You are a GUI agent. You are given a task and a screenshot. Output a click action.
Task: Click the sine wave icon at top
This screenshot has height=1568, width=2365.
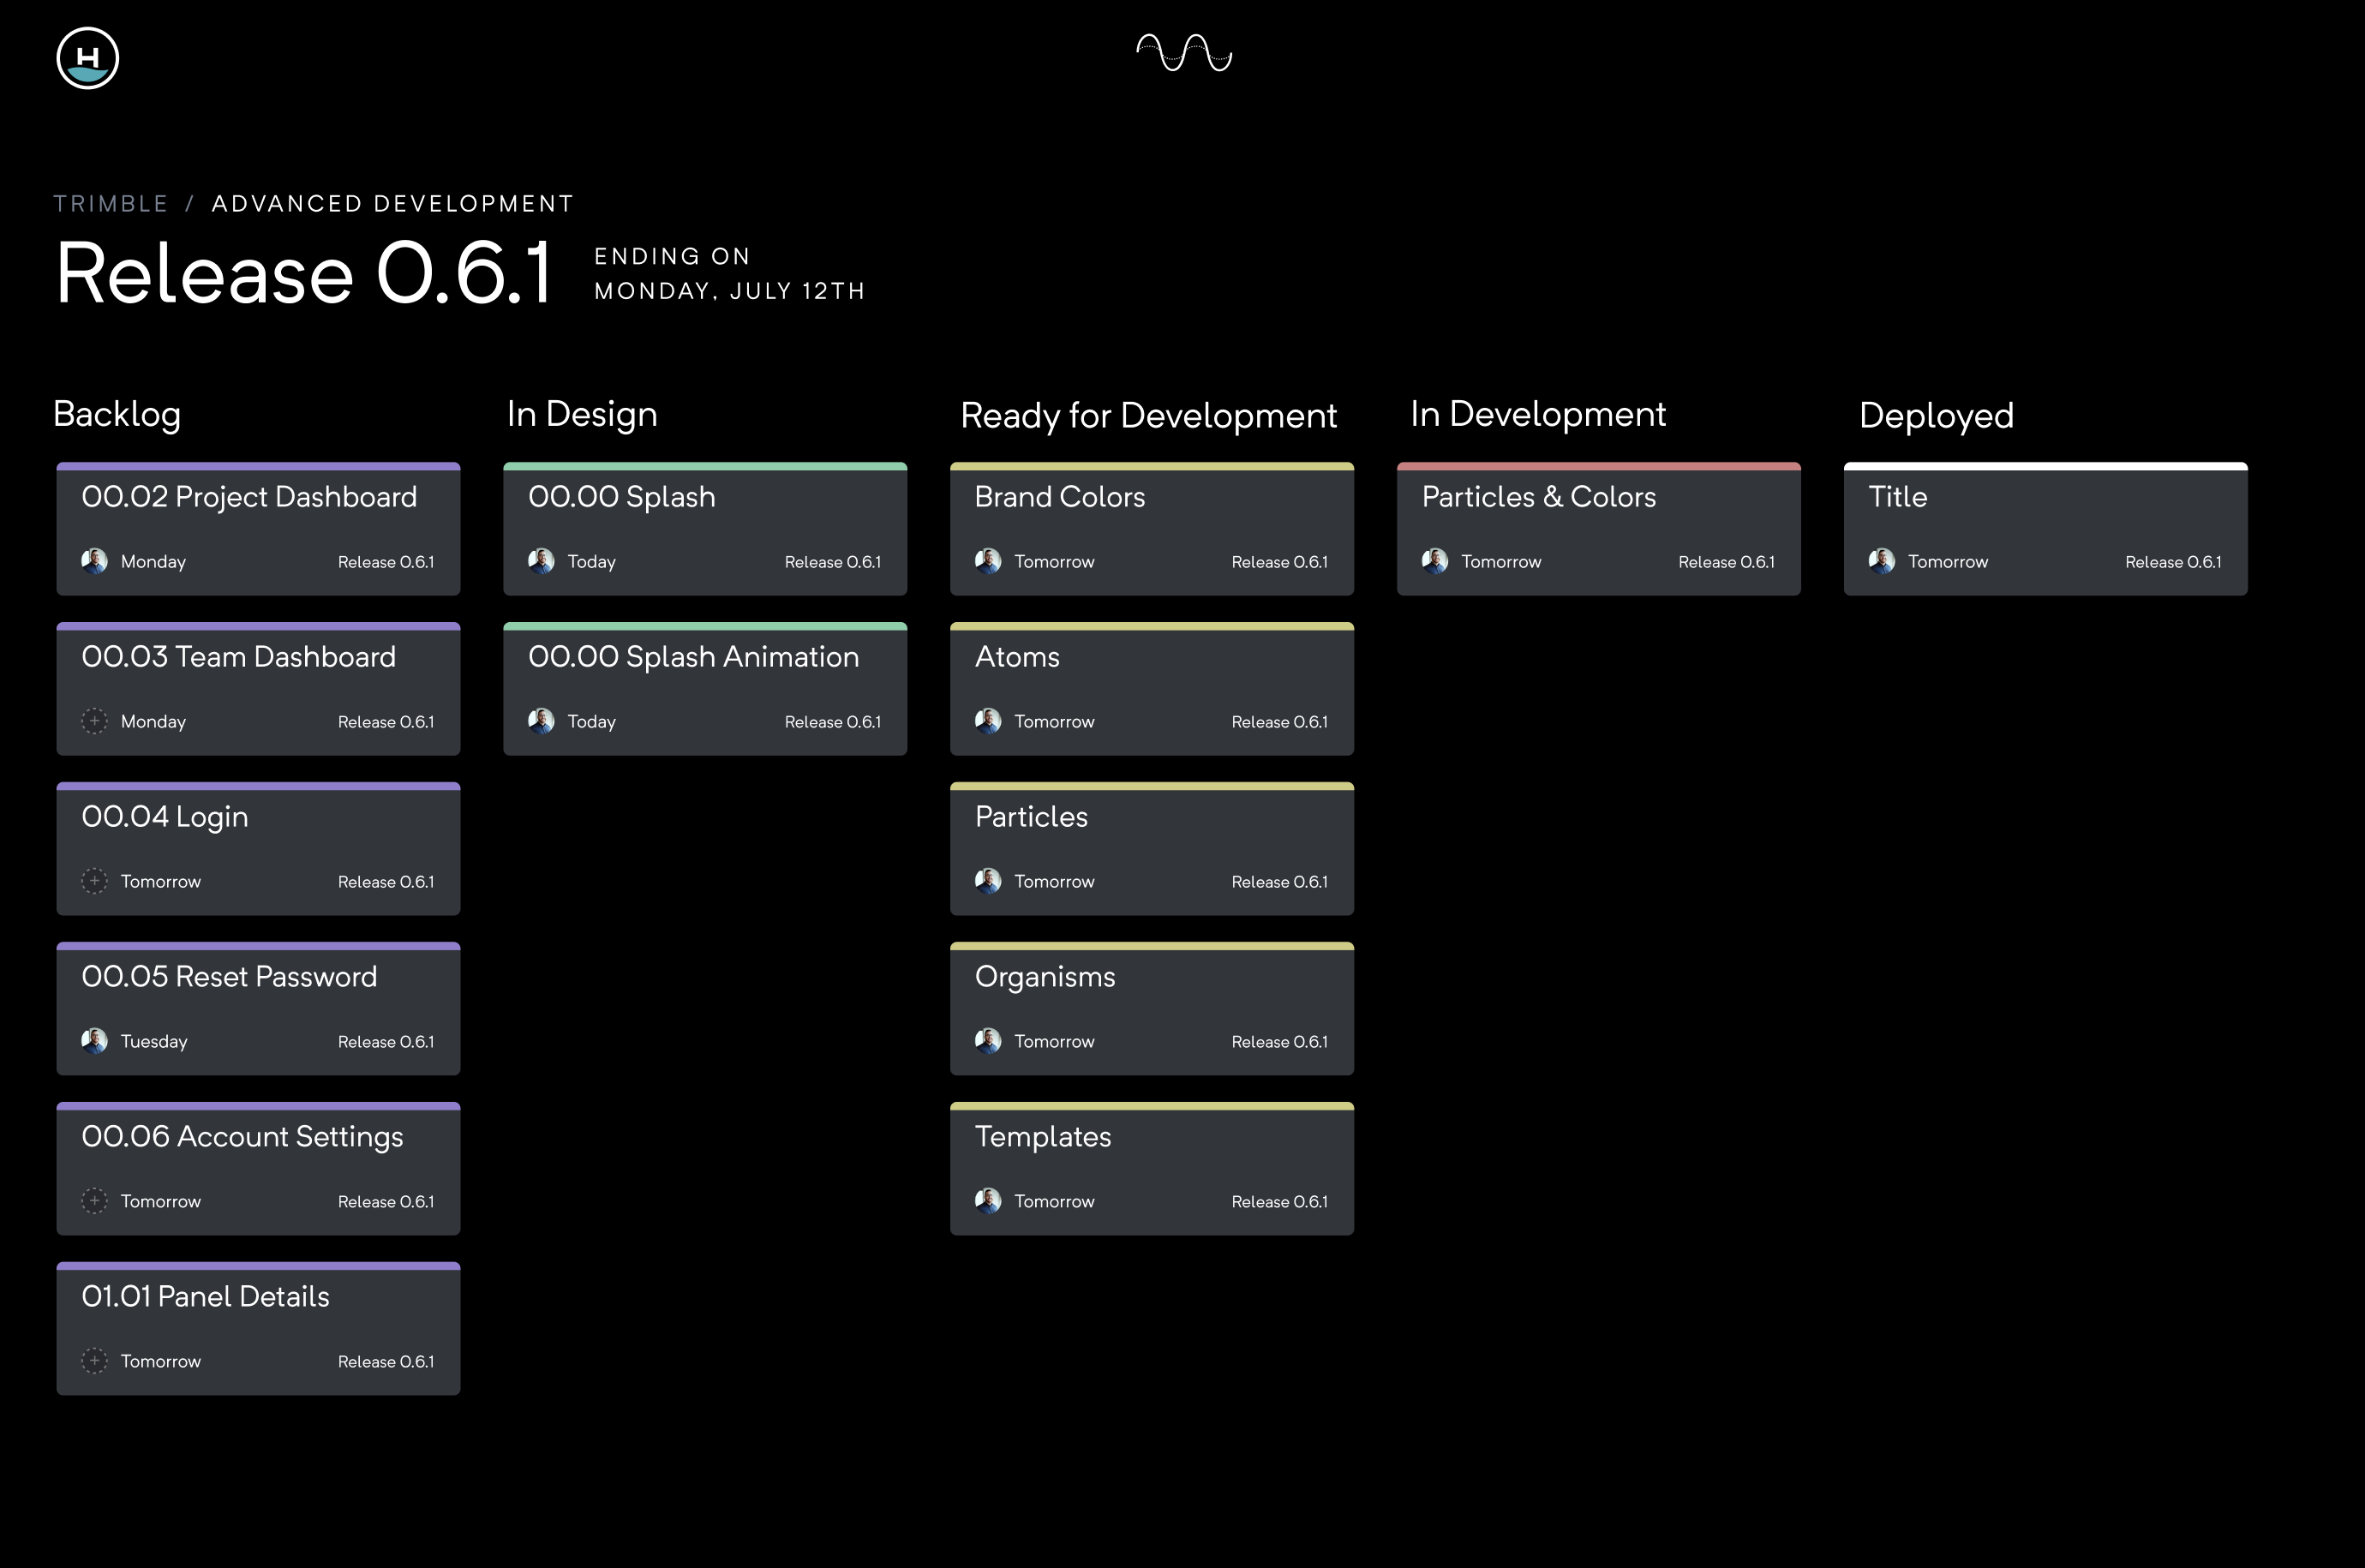tap(1184, 53)
